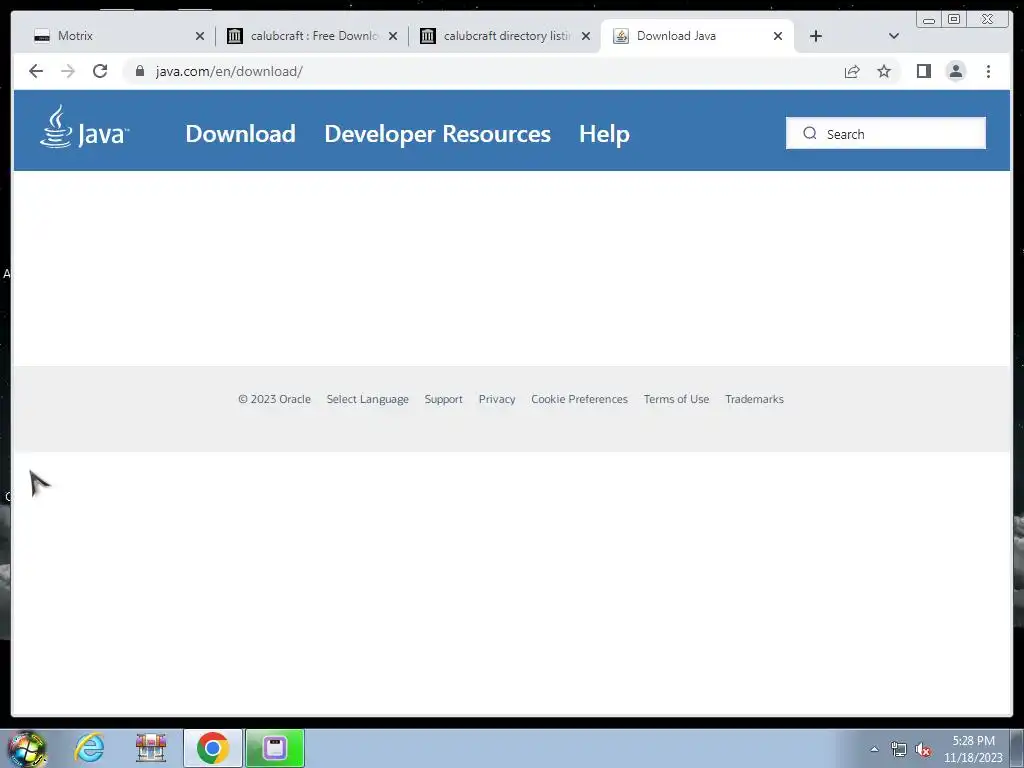
Task: Share this page using the share icon
Action: (852, 71)
